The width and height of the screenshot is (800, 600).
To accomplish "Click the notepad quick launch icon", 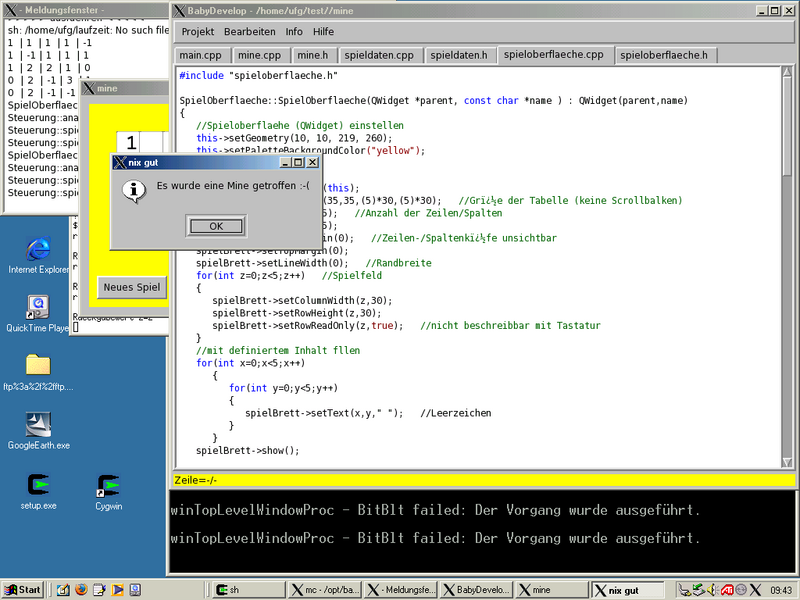I will (99, 590).
